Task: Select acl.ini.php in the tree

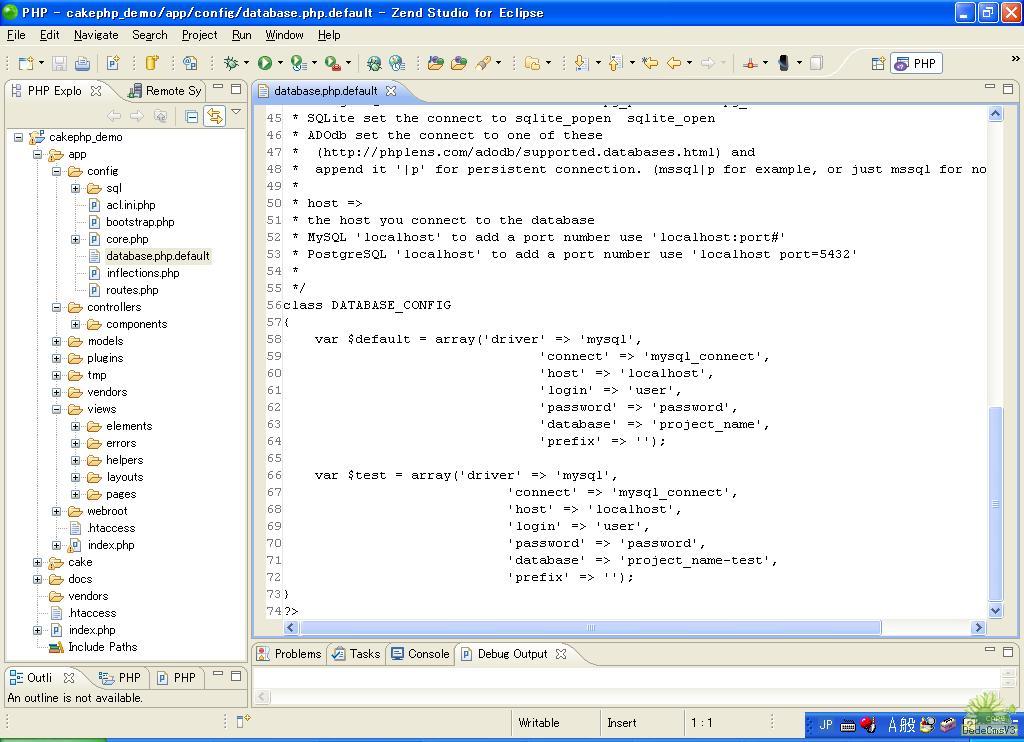Action: tap(131, 205)
